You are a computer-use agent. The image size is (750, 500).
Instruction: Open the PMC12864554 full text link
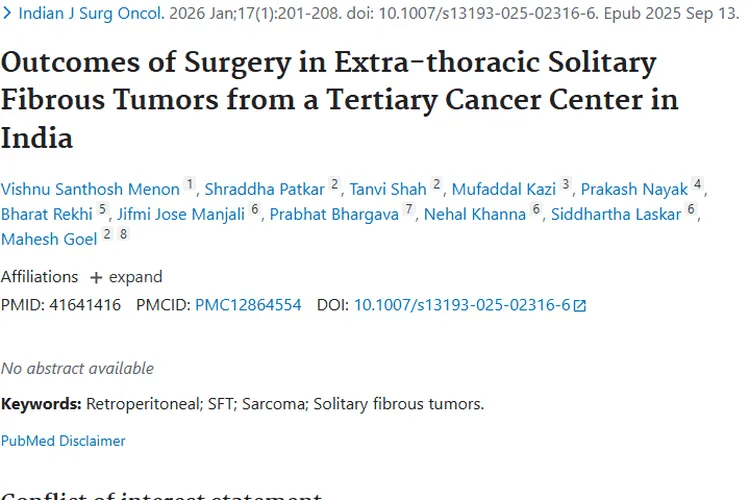pyautogui.click(x=248, y=305)
